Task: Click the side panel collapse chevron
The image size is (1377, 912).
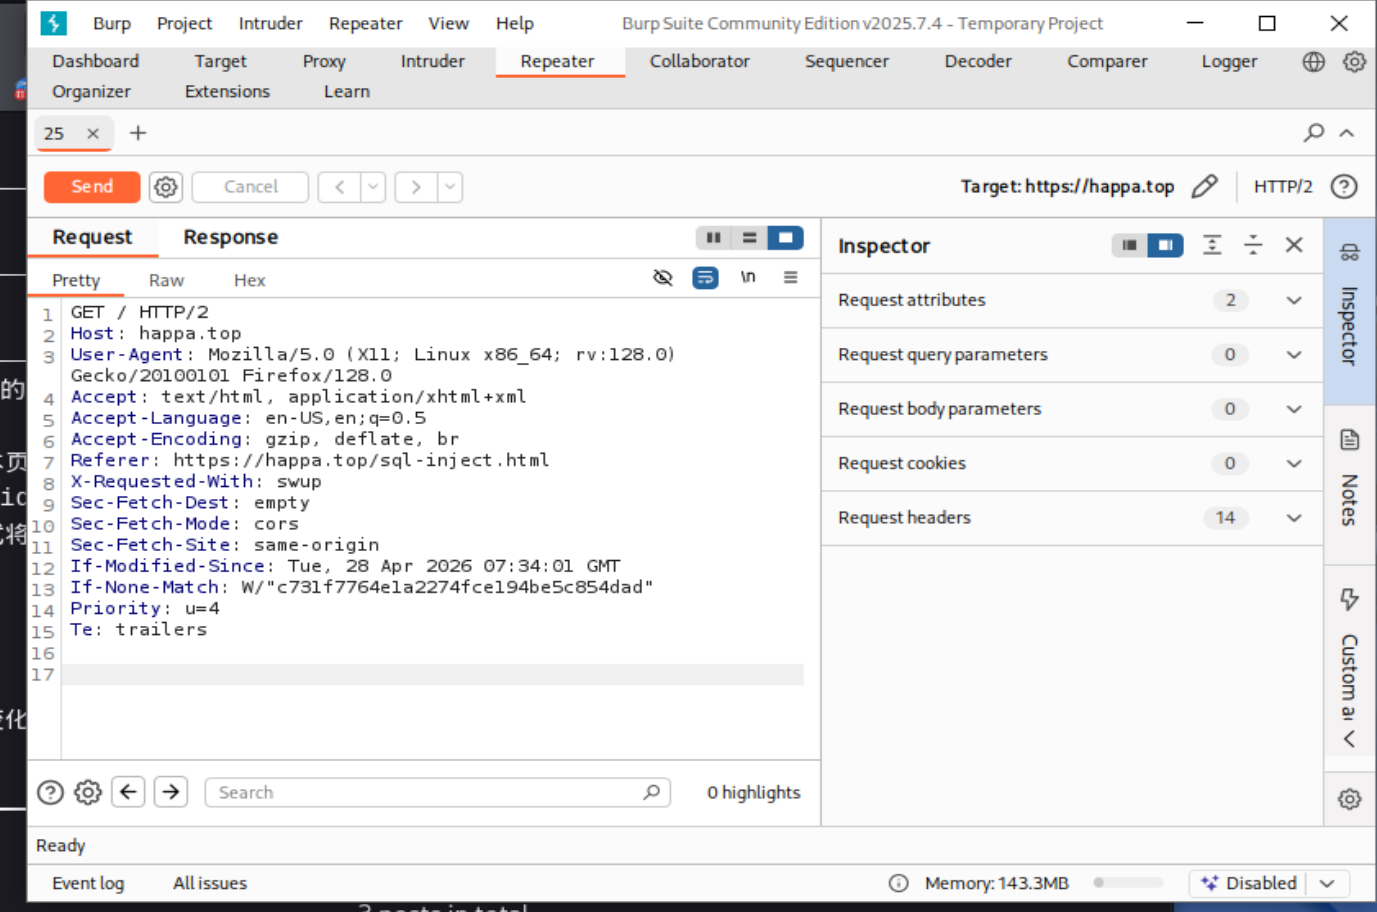Action: (1349, 739)
